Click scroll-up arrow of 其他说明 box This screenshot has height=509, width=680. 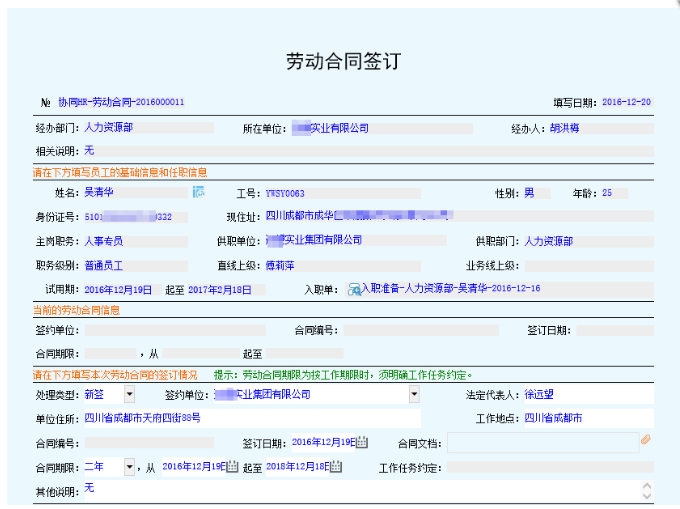tap(647, 486)
